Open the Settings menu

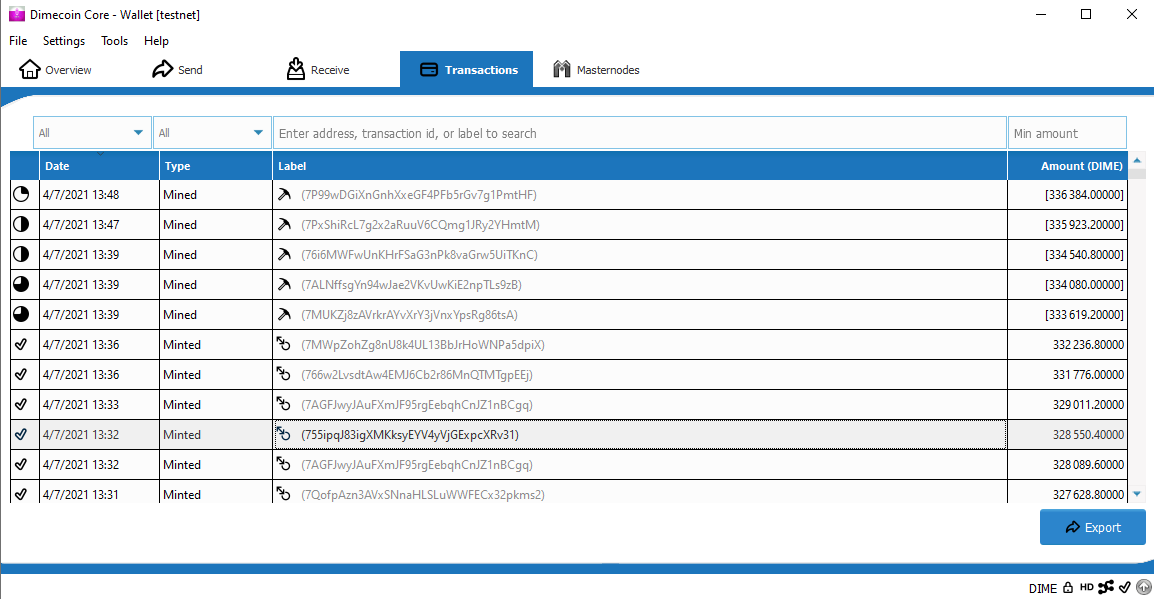point(63,40)
